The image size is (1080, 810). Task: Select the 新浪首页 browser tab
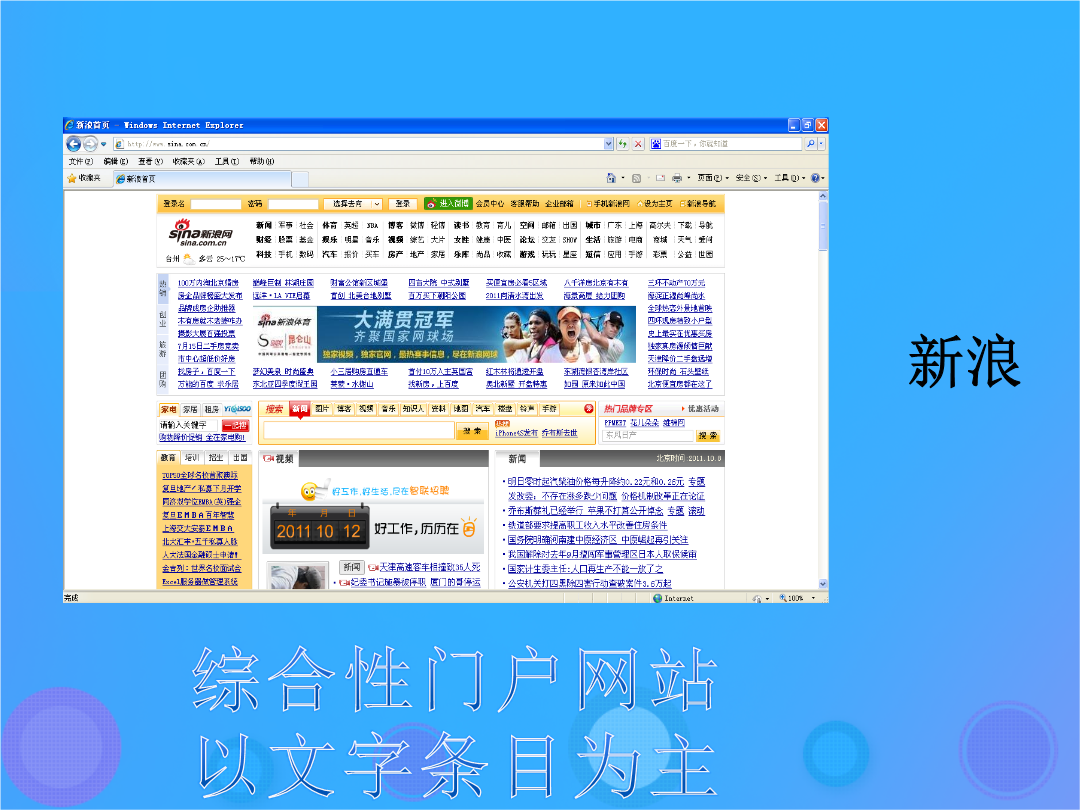coord(201,179)
